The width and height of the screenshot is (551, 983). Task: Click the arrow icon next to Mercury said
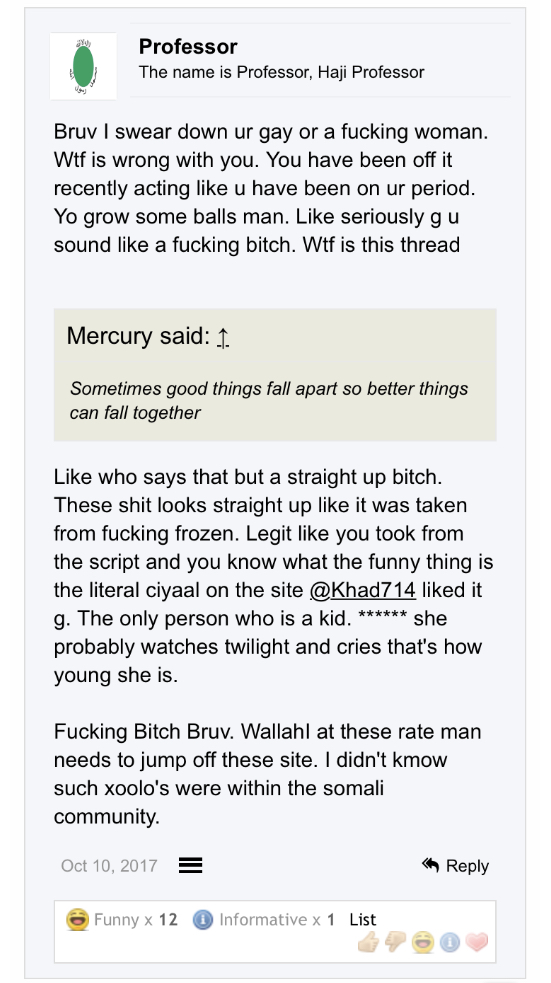pos(223,337)
